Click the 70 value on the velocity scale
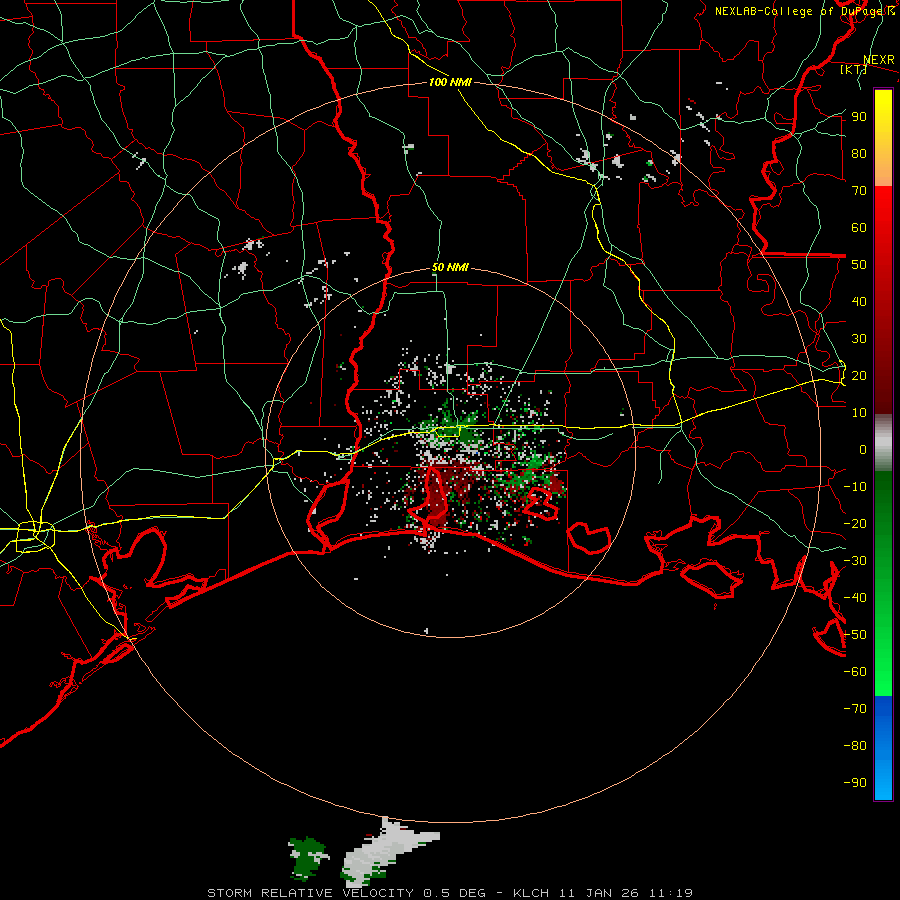This screenshot has height=900, width=900. tap(859, 191)
